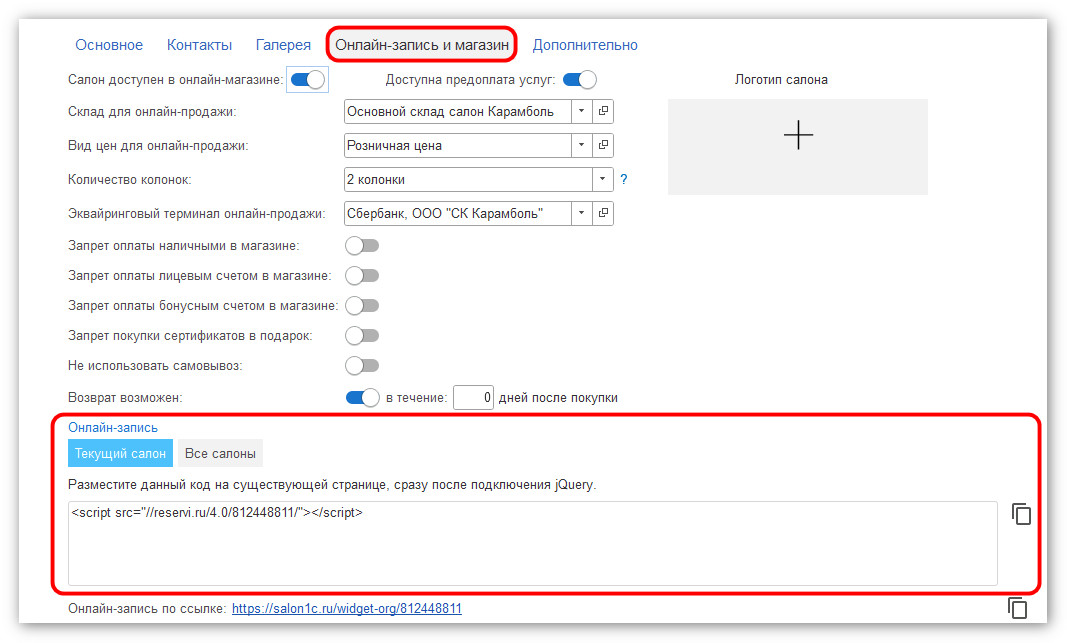
Task: Enable Запрет оплаты бонусным счетом
Action: click(362, 306)
